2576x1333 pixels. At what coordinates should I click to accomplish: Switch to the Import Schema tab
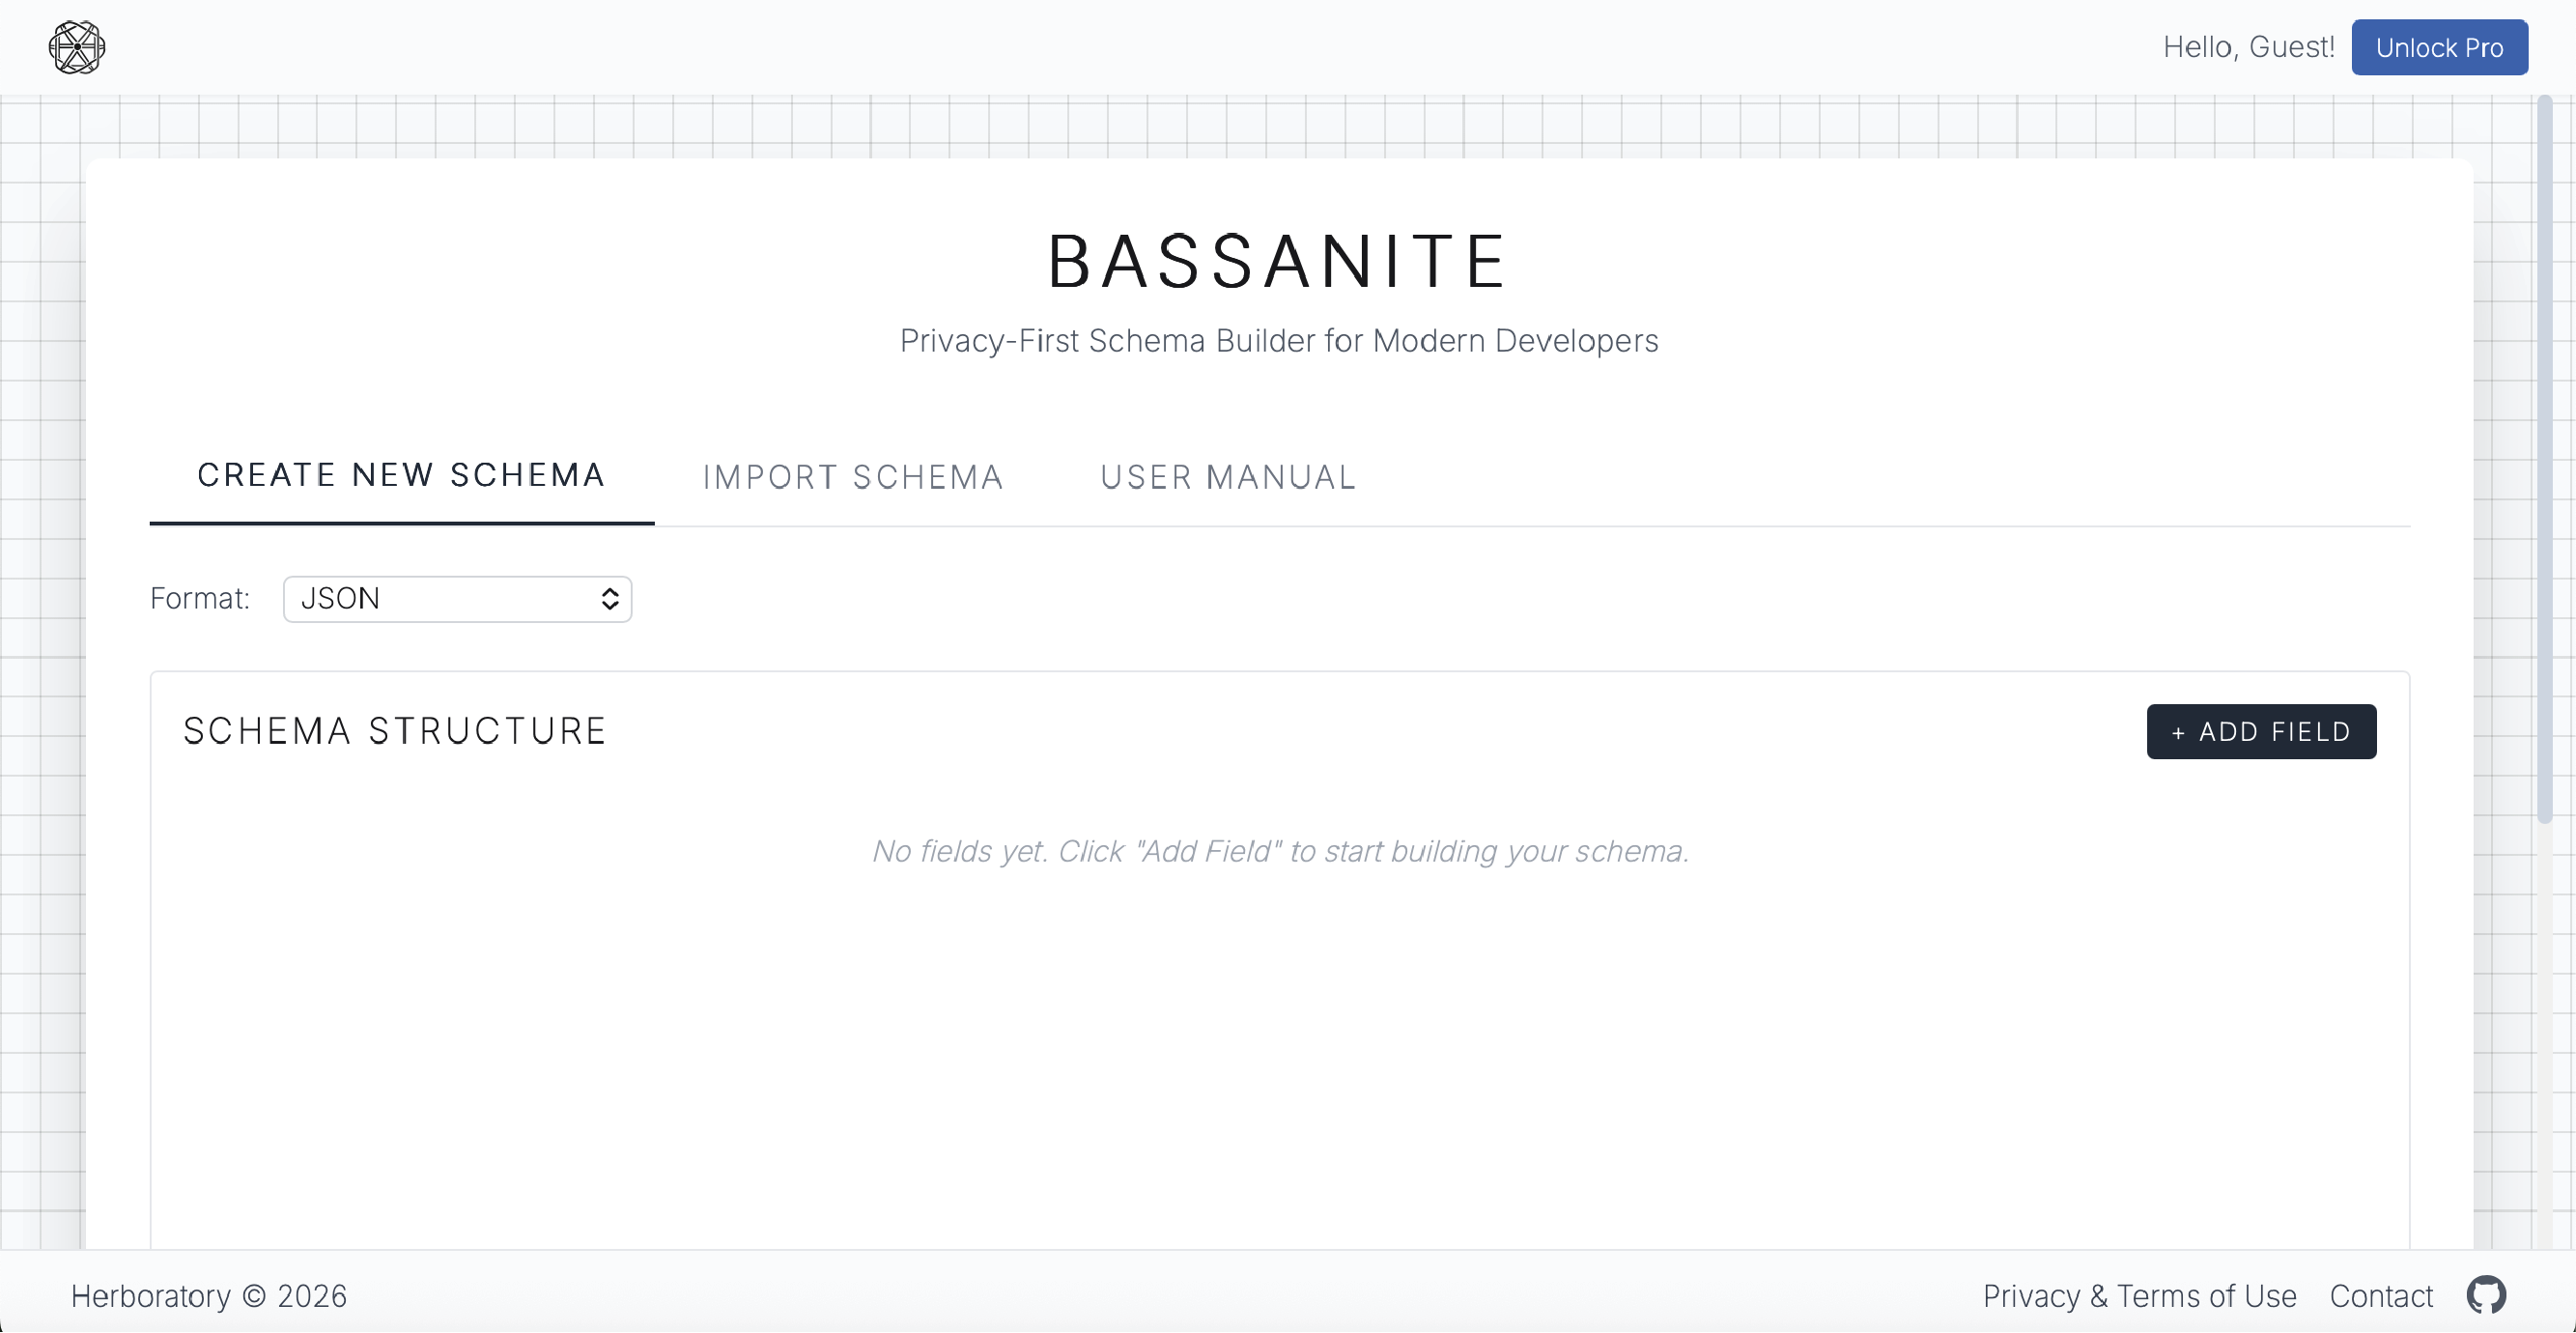pos(853,477)
